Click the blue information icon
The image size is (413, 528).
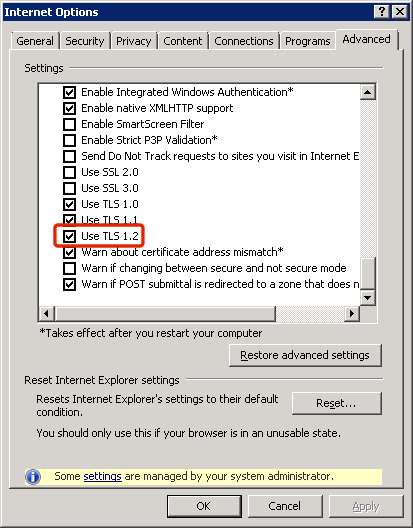[x=33, y=476]
